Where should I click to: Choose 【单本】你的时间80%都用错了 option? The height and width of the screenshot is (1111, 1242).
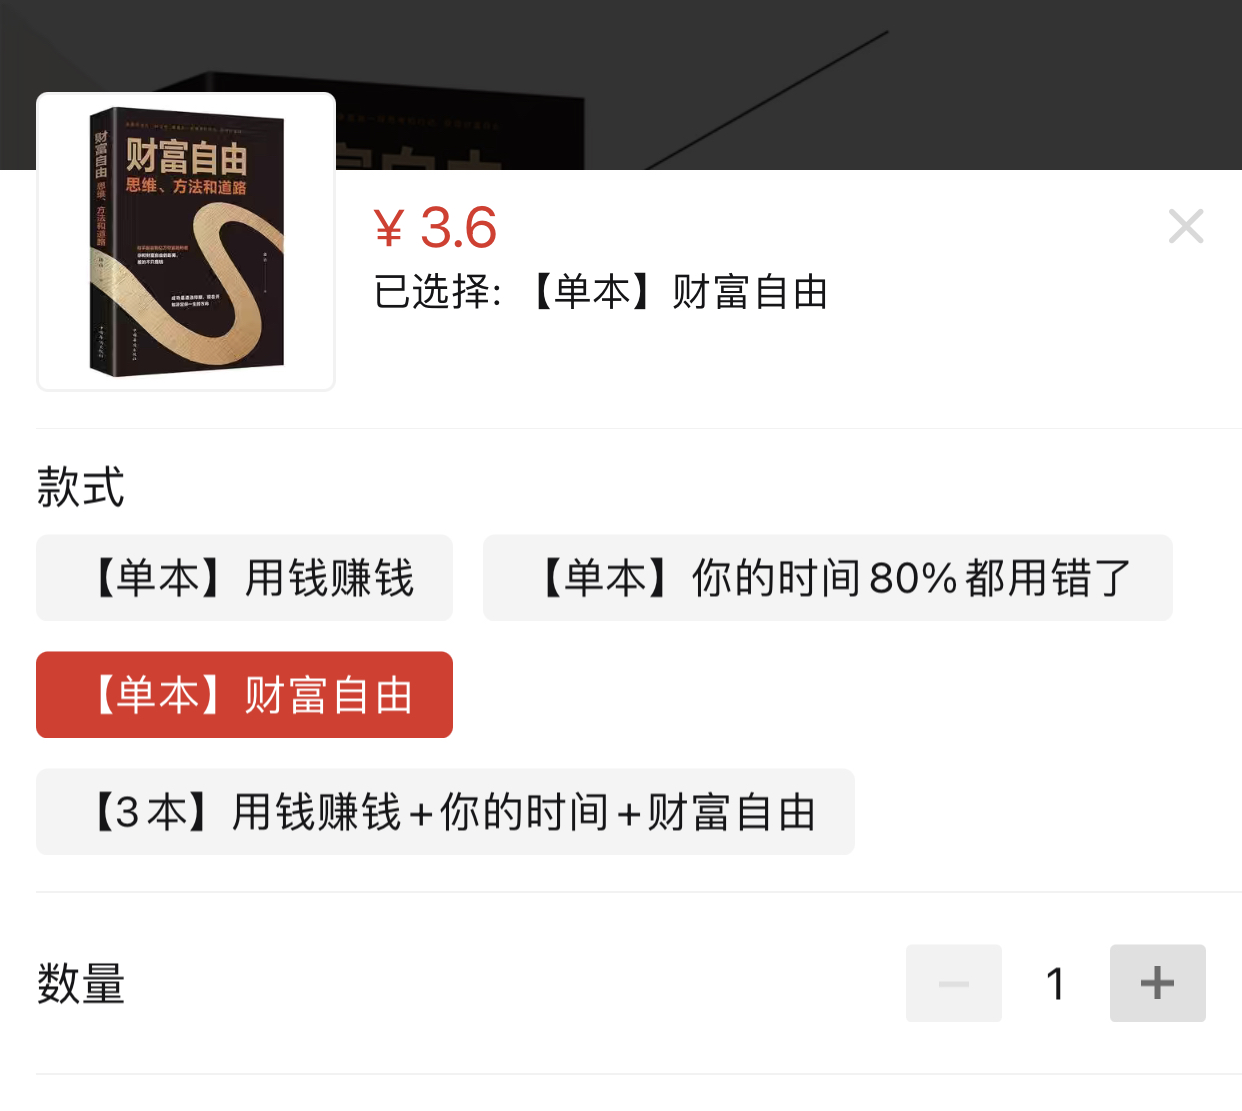(x=827, y=578)
